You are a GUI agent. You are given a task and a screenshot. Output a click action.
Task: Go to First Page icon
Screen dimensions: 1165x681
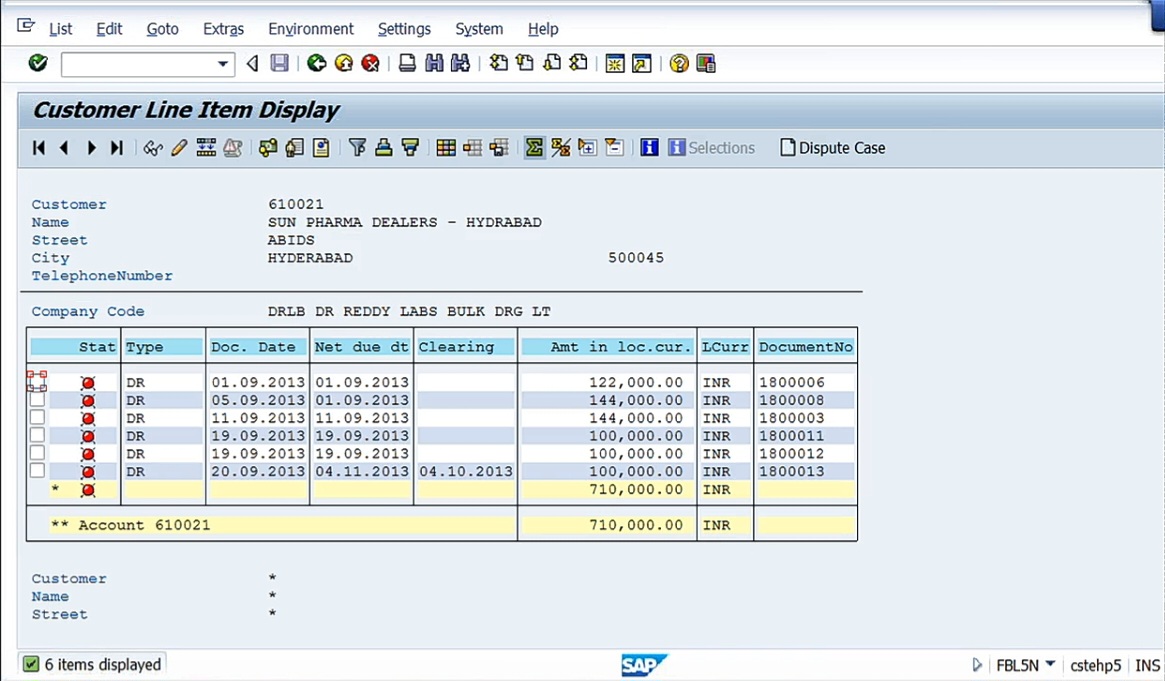coord(499,63)
